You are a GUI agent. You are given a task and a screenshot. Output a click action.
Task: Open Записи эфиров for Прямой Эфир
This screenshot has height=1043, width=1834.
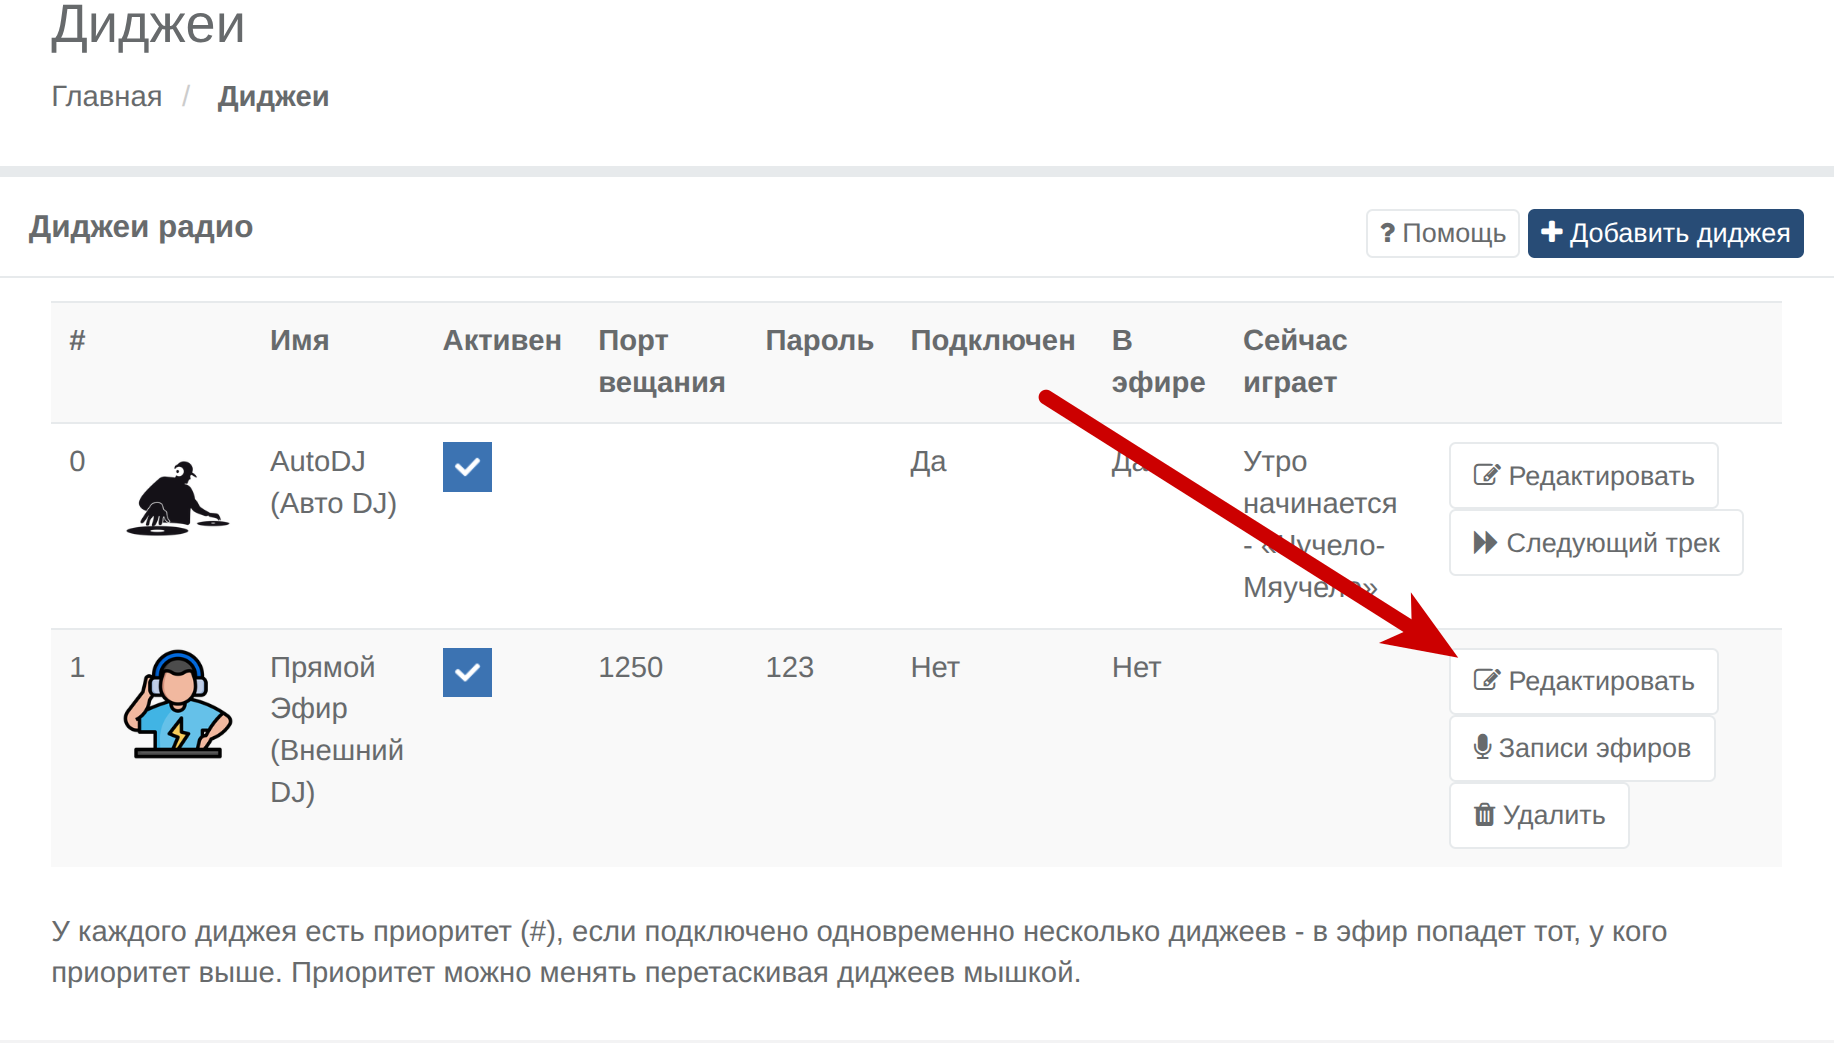click(x=1582, y=748)
